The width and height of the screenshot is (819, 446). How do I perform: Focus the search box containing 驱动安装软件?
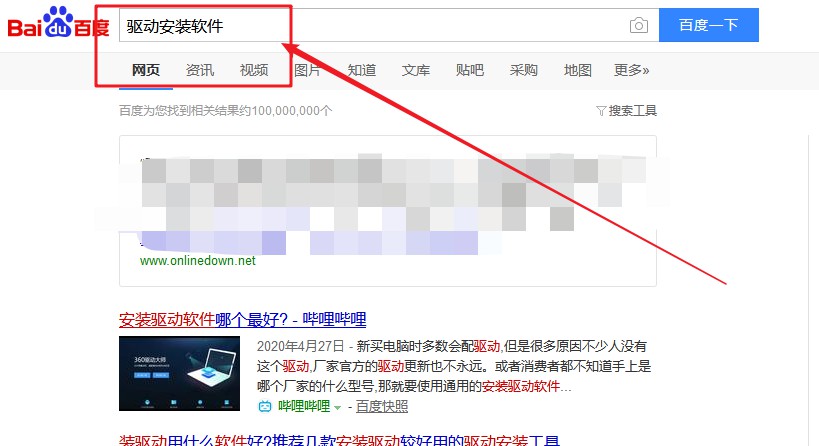coord(370,26)
